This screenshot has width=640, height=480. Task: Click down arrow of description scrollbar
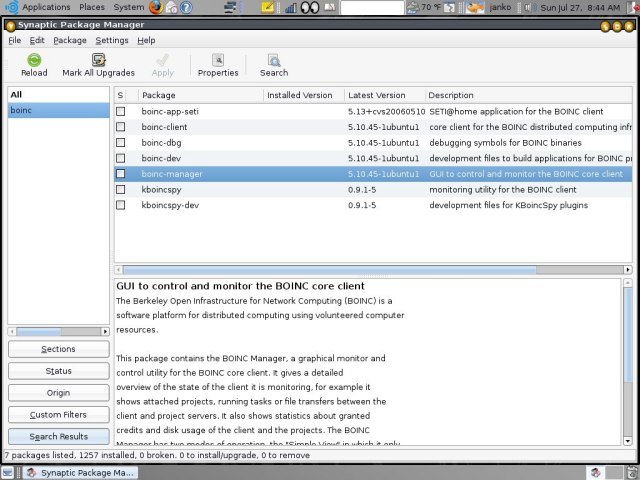(628, 441)
